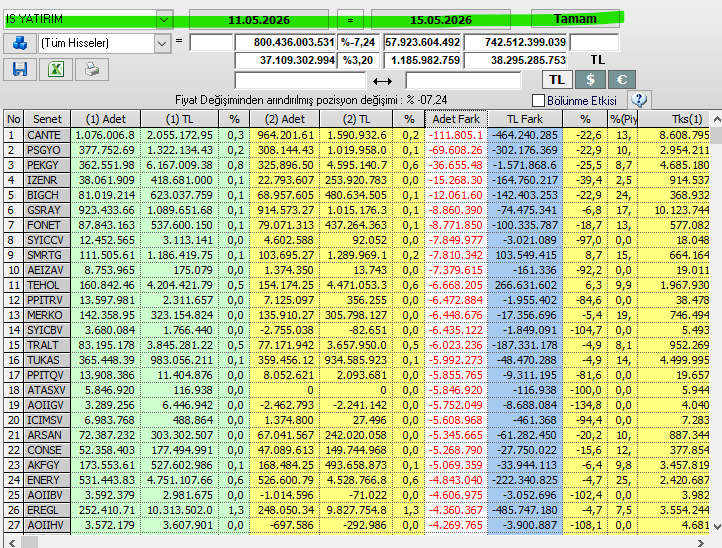Click the end date 15.05.2026 field
The image size is (722, 548).
tap(441, 20)
